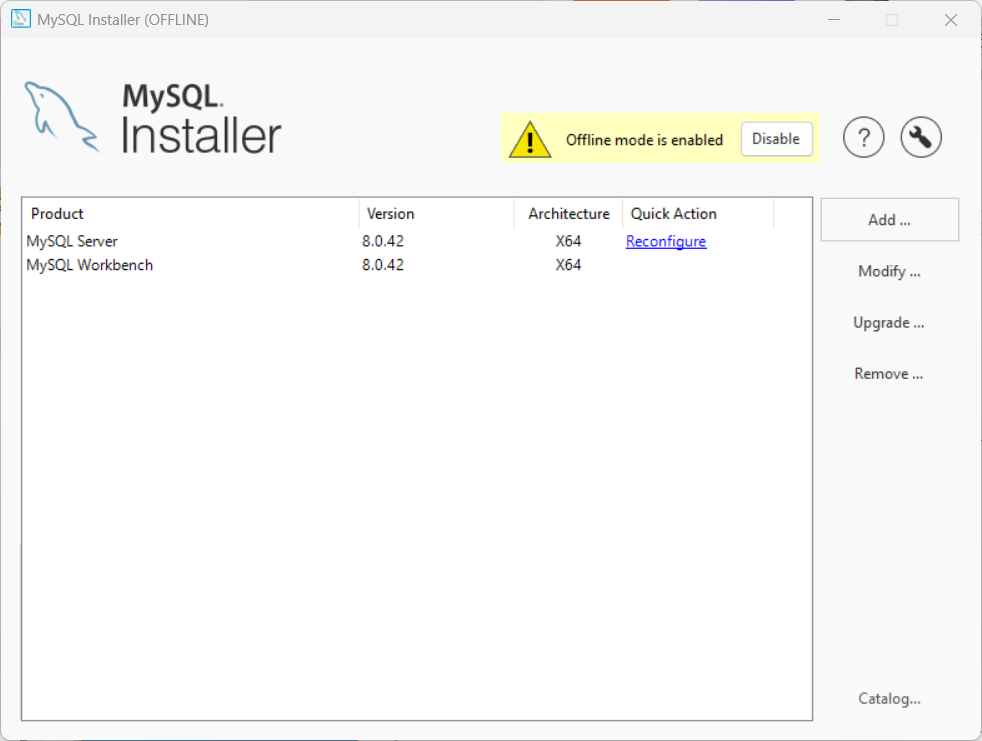Screen dimensions: 982x741
Task: Click X64 architecture cell for MySQL Workbench
Action: 568,265
